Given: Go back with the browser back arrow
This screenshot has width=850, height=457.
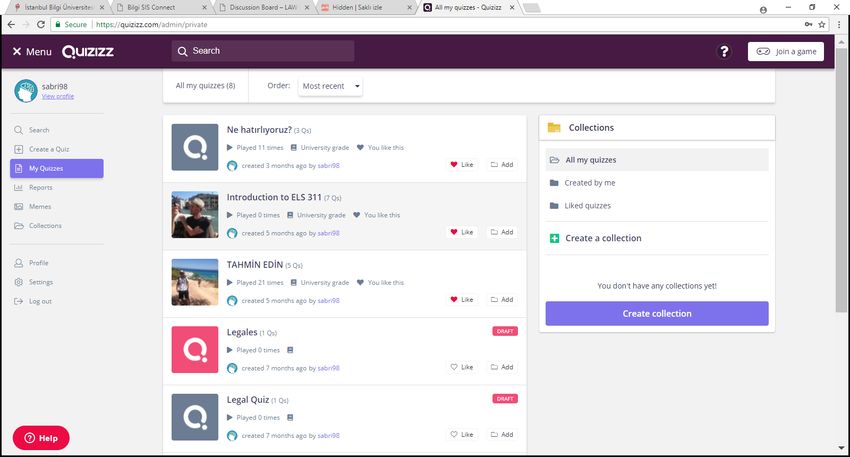Looking at the screenshot, I should [11, 24].
